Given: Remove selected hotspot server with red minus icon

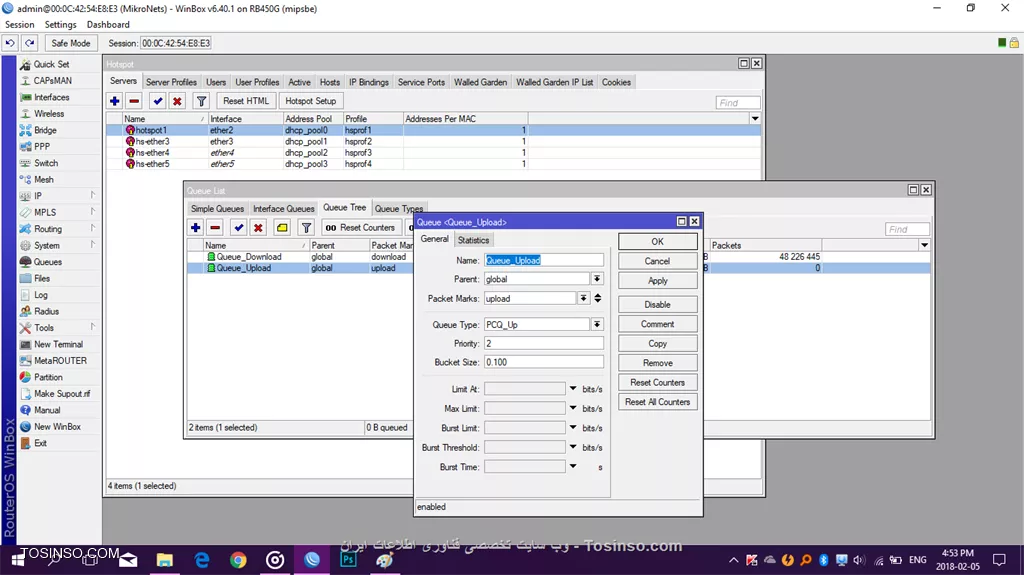Looking at the screenshot, I should point(134,101).
